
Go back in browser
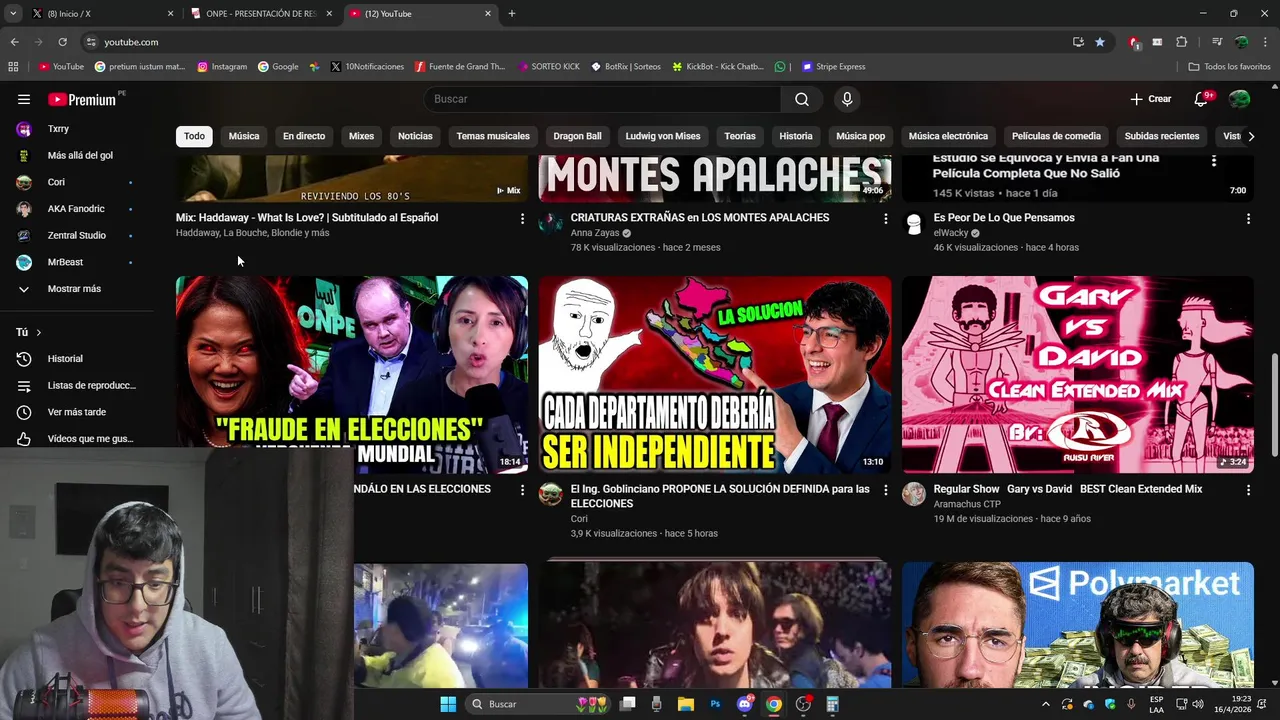click(x=14, y=42)
